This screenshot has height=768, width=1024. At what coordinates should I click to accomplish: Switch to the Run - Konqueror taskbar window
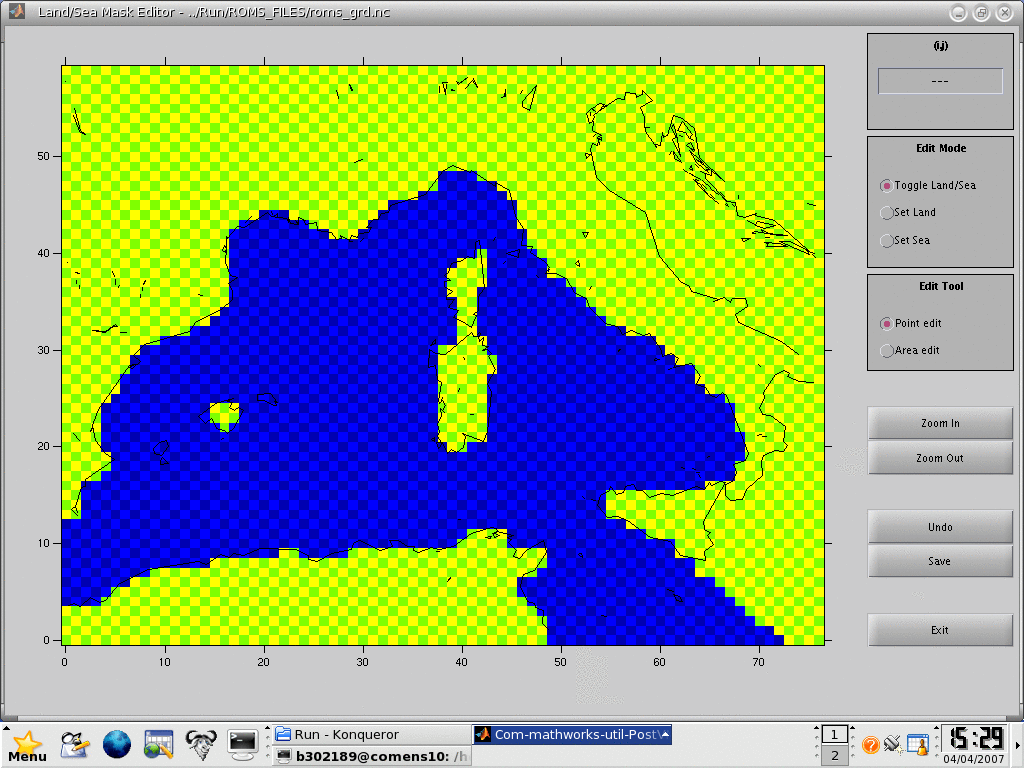(370, 734)
